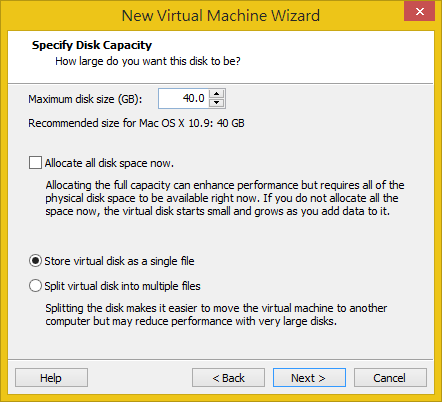Click the 'Allocating the full capacity' description paragraph
The height and width of the screenshot is (402, 442).
pyautogui.click(x=225, y=198)
